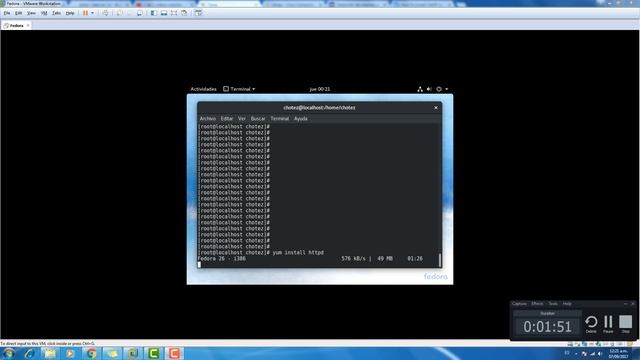The height and width of the screenshot is (360, 640).
Task: Expand the power options dropdown arrow
Action: (x=92, y=13)
